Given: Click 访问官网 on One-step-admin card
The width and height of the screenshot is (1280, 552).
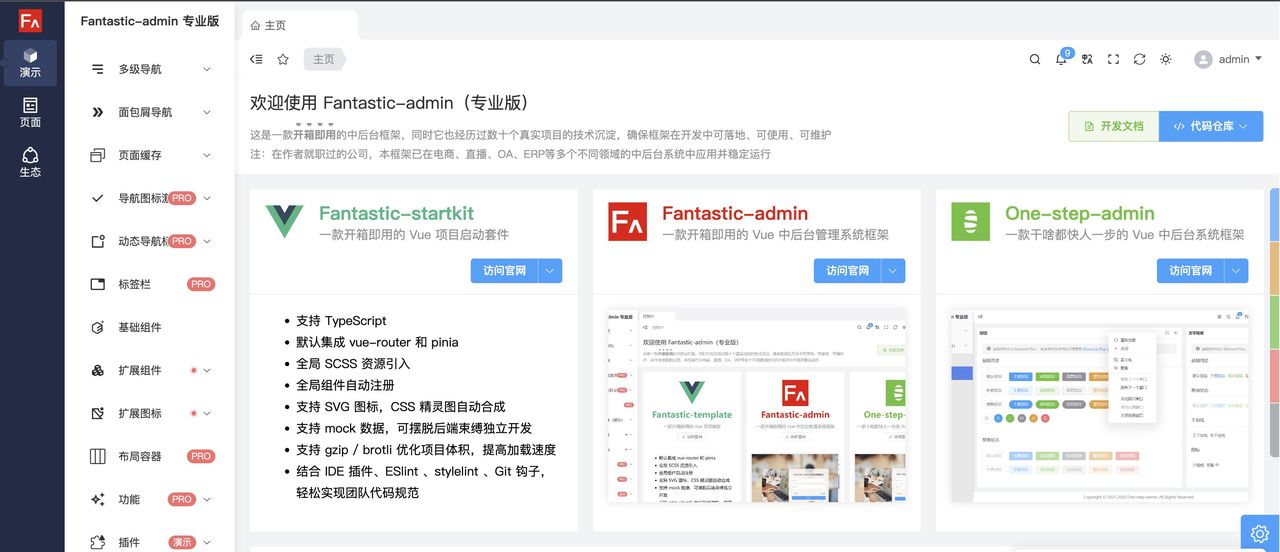Looking at the screenshot, I should pyautogui.click(x=1190, y=270).
